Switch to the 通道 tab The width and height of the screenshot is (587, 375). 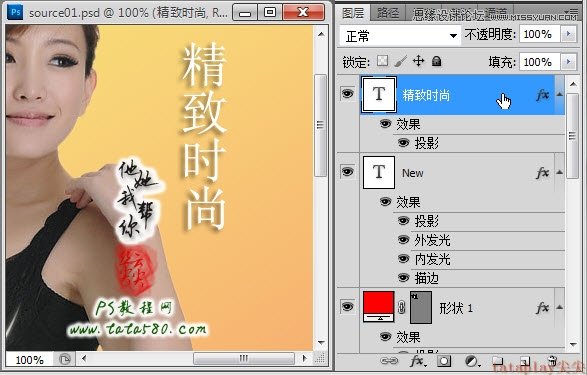495,14
